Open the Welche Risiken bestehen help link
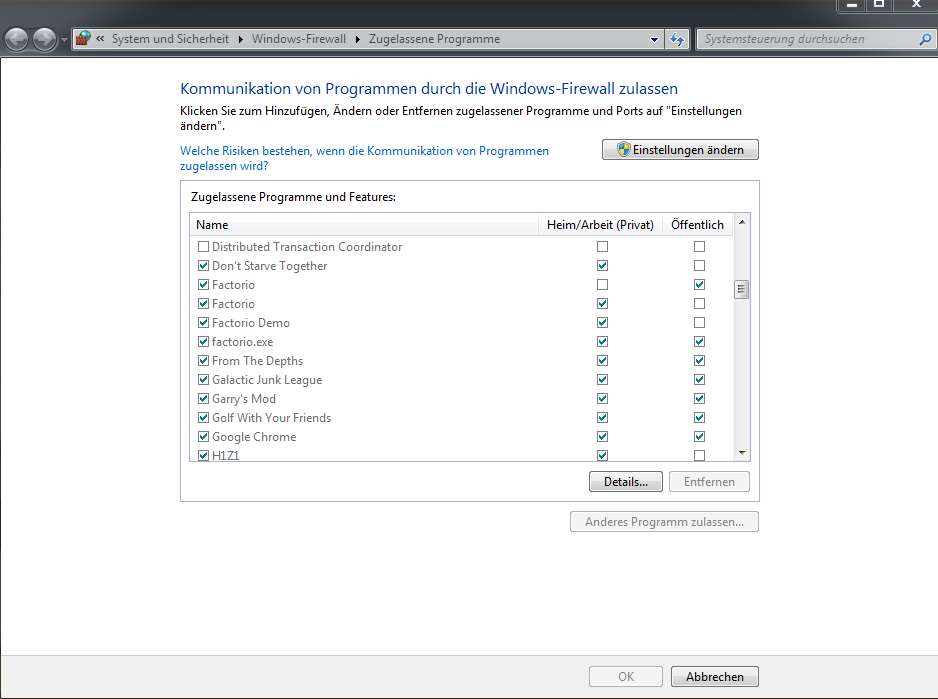Image resolution: width=938 pixels, height=699 pixels. point(364,158)
